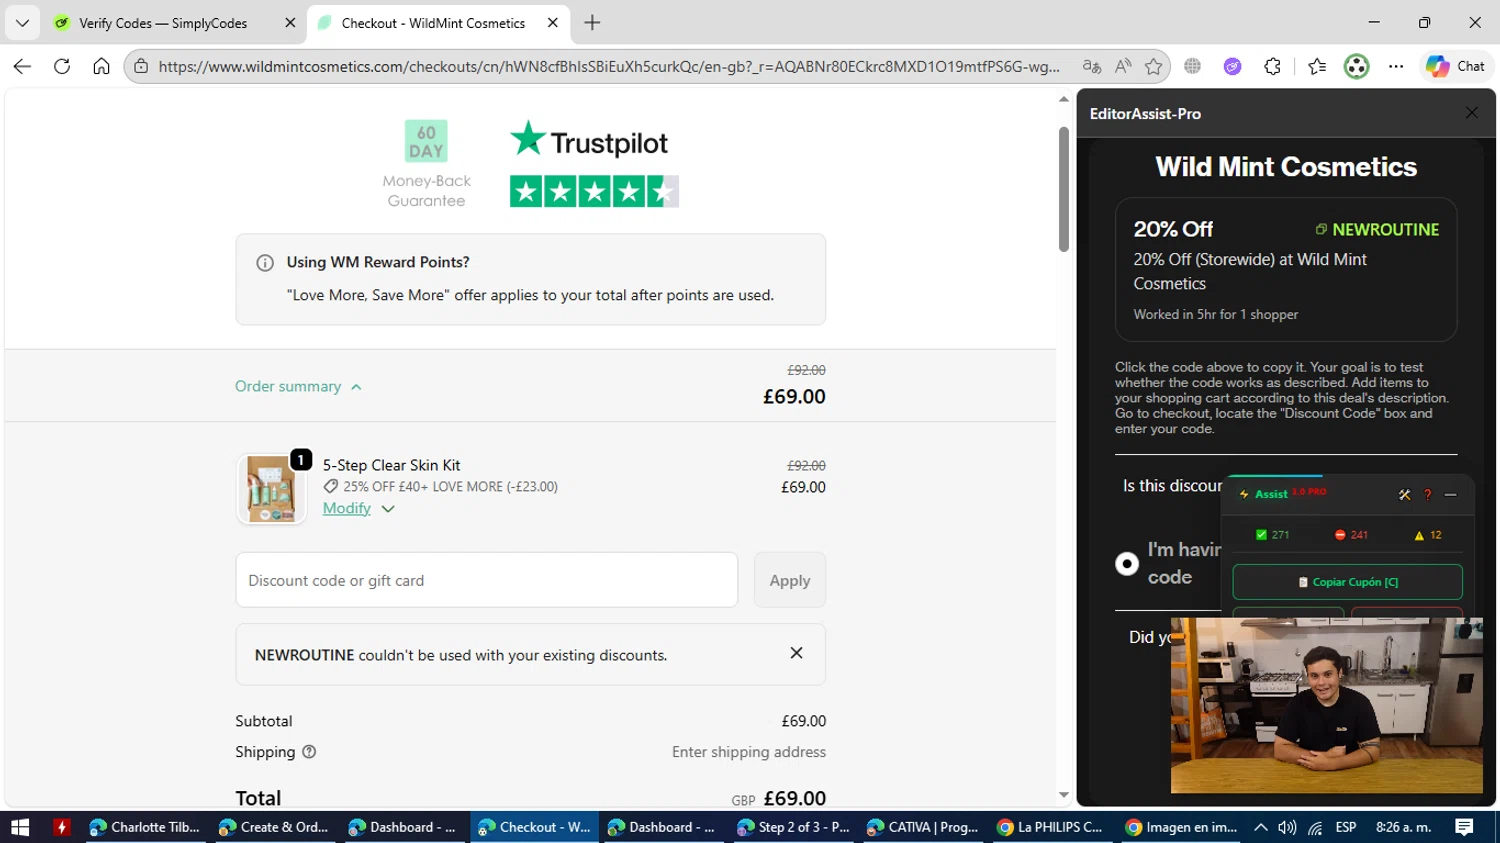Open Copilot Chat button

click(1455, 66)
